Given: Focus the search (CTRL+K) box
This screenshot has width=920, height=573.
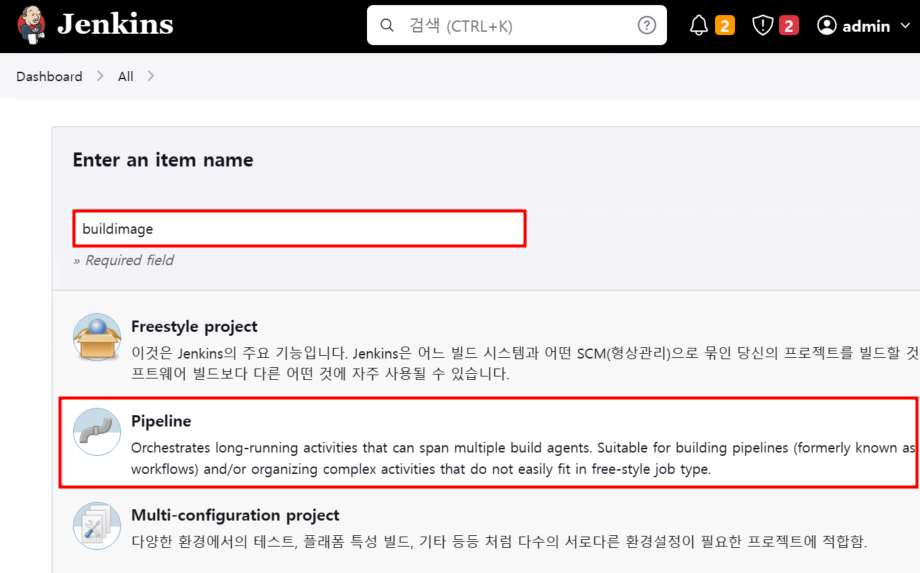Looking at the screenshot, I should [x=516, y=25].
